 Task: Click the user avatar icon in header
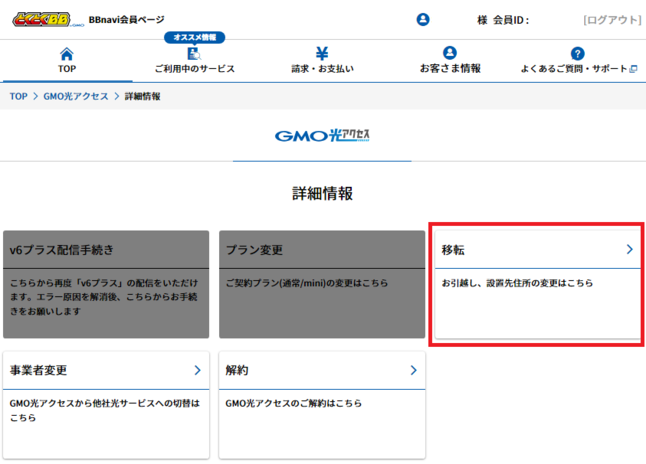(423, 19)
